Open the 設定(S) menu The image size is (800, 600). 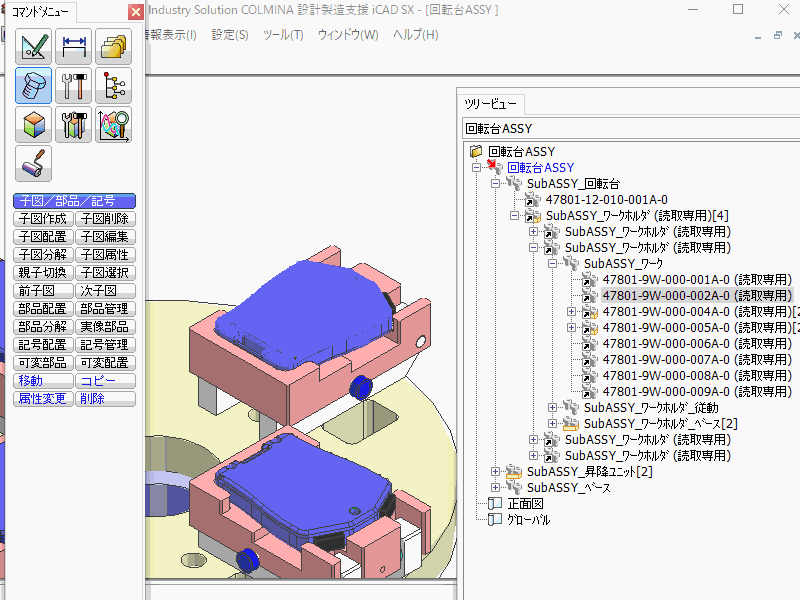[x=230, y=35]
